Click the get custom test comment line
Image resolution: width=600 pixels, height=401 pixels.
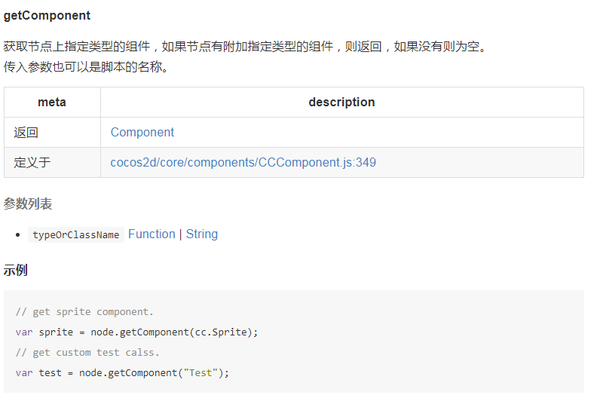pyautogui.click(x=87, y=352)
